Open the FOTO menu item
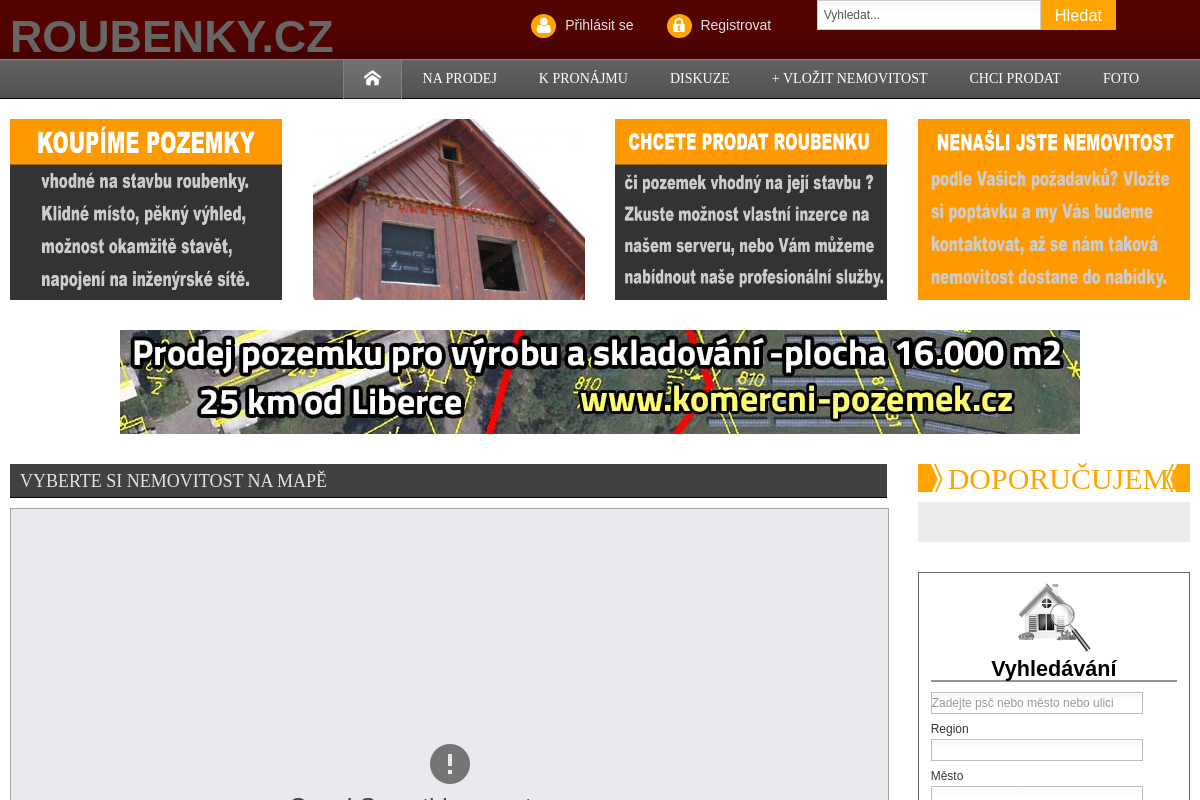Screen dimensions: 1200x800 click(x=1121, y=78)
